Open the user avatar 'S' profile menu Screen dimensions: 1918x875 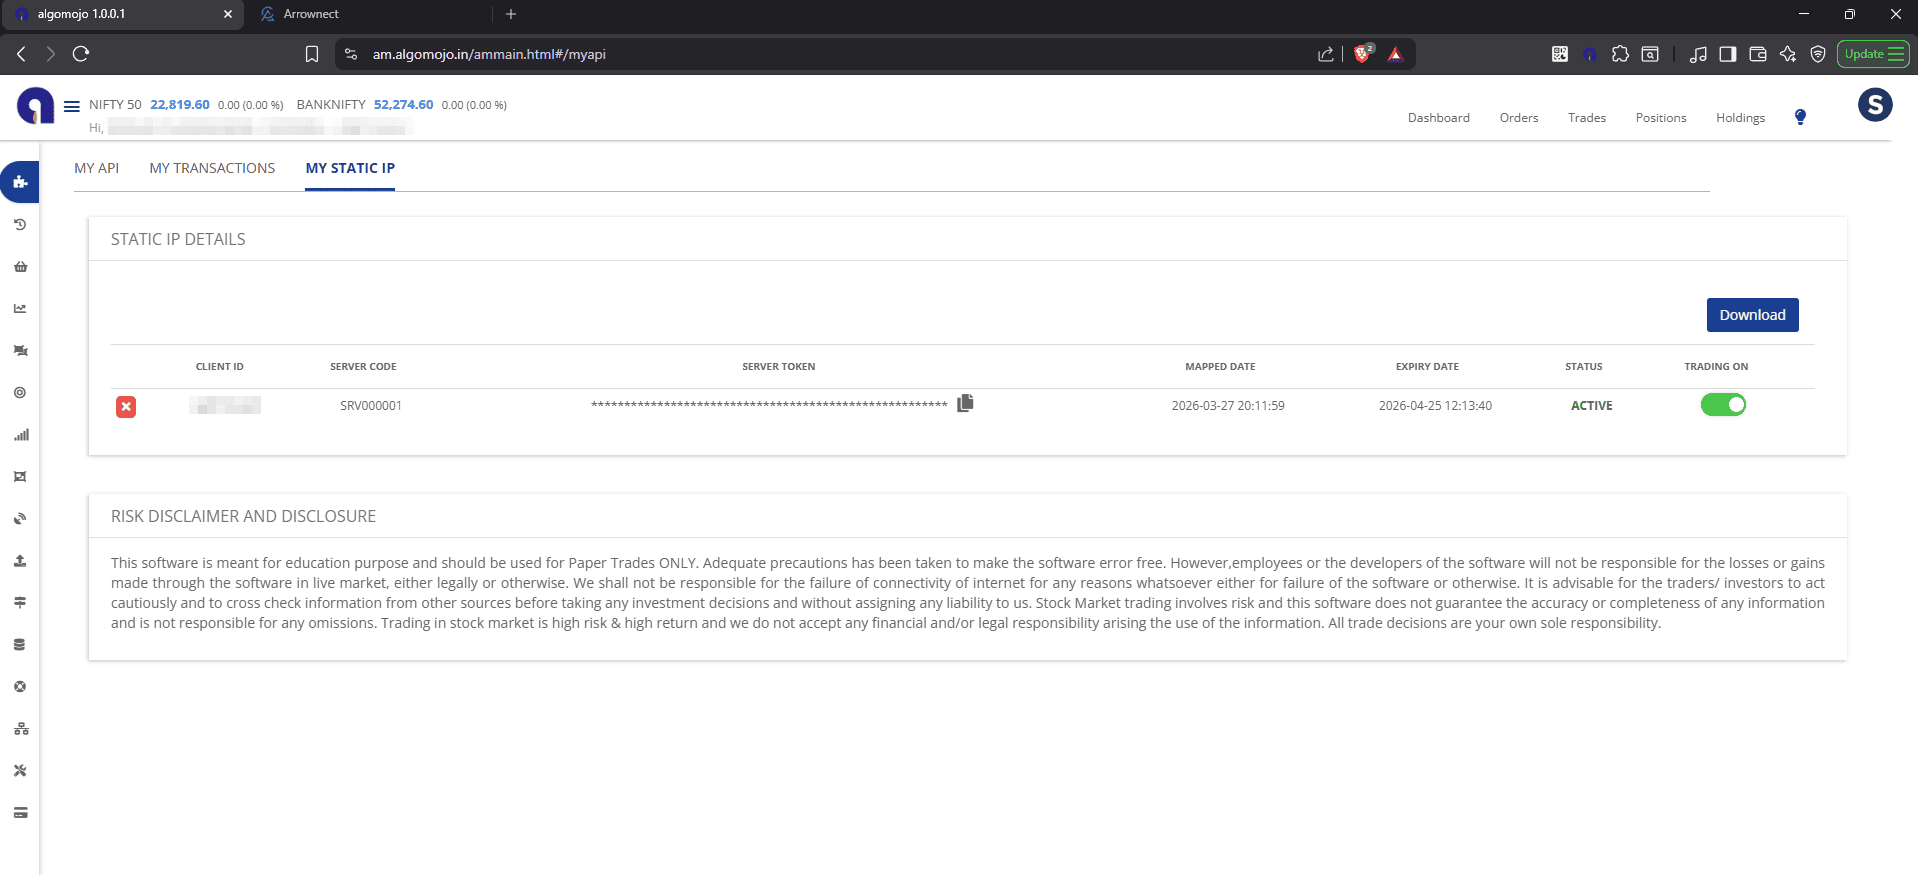(x=1874, y=105)
